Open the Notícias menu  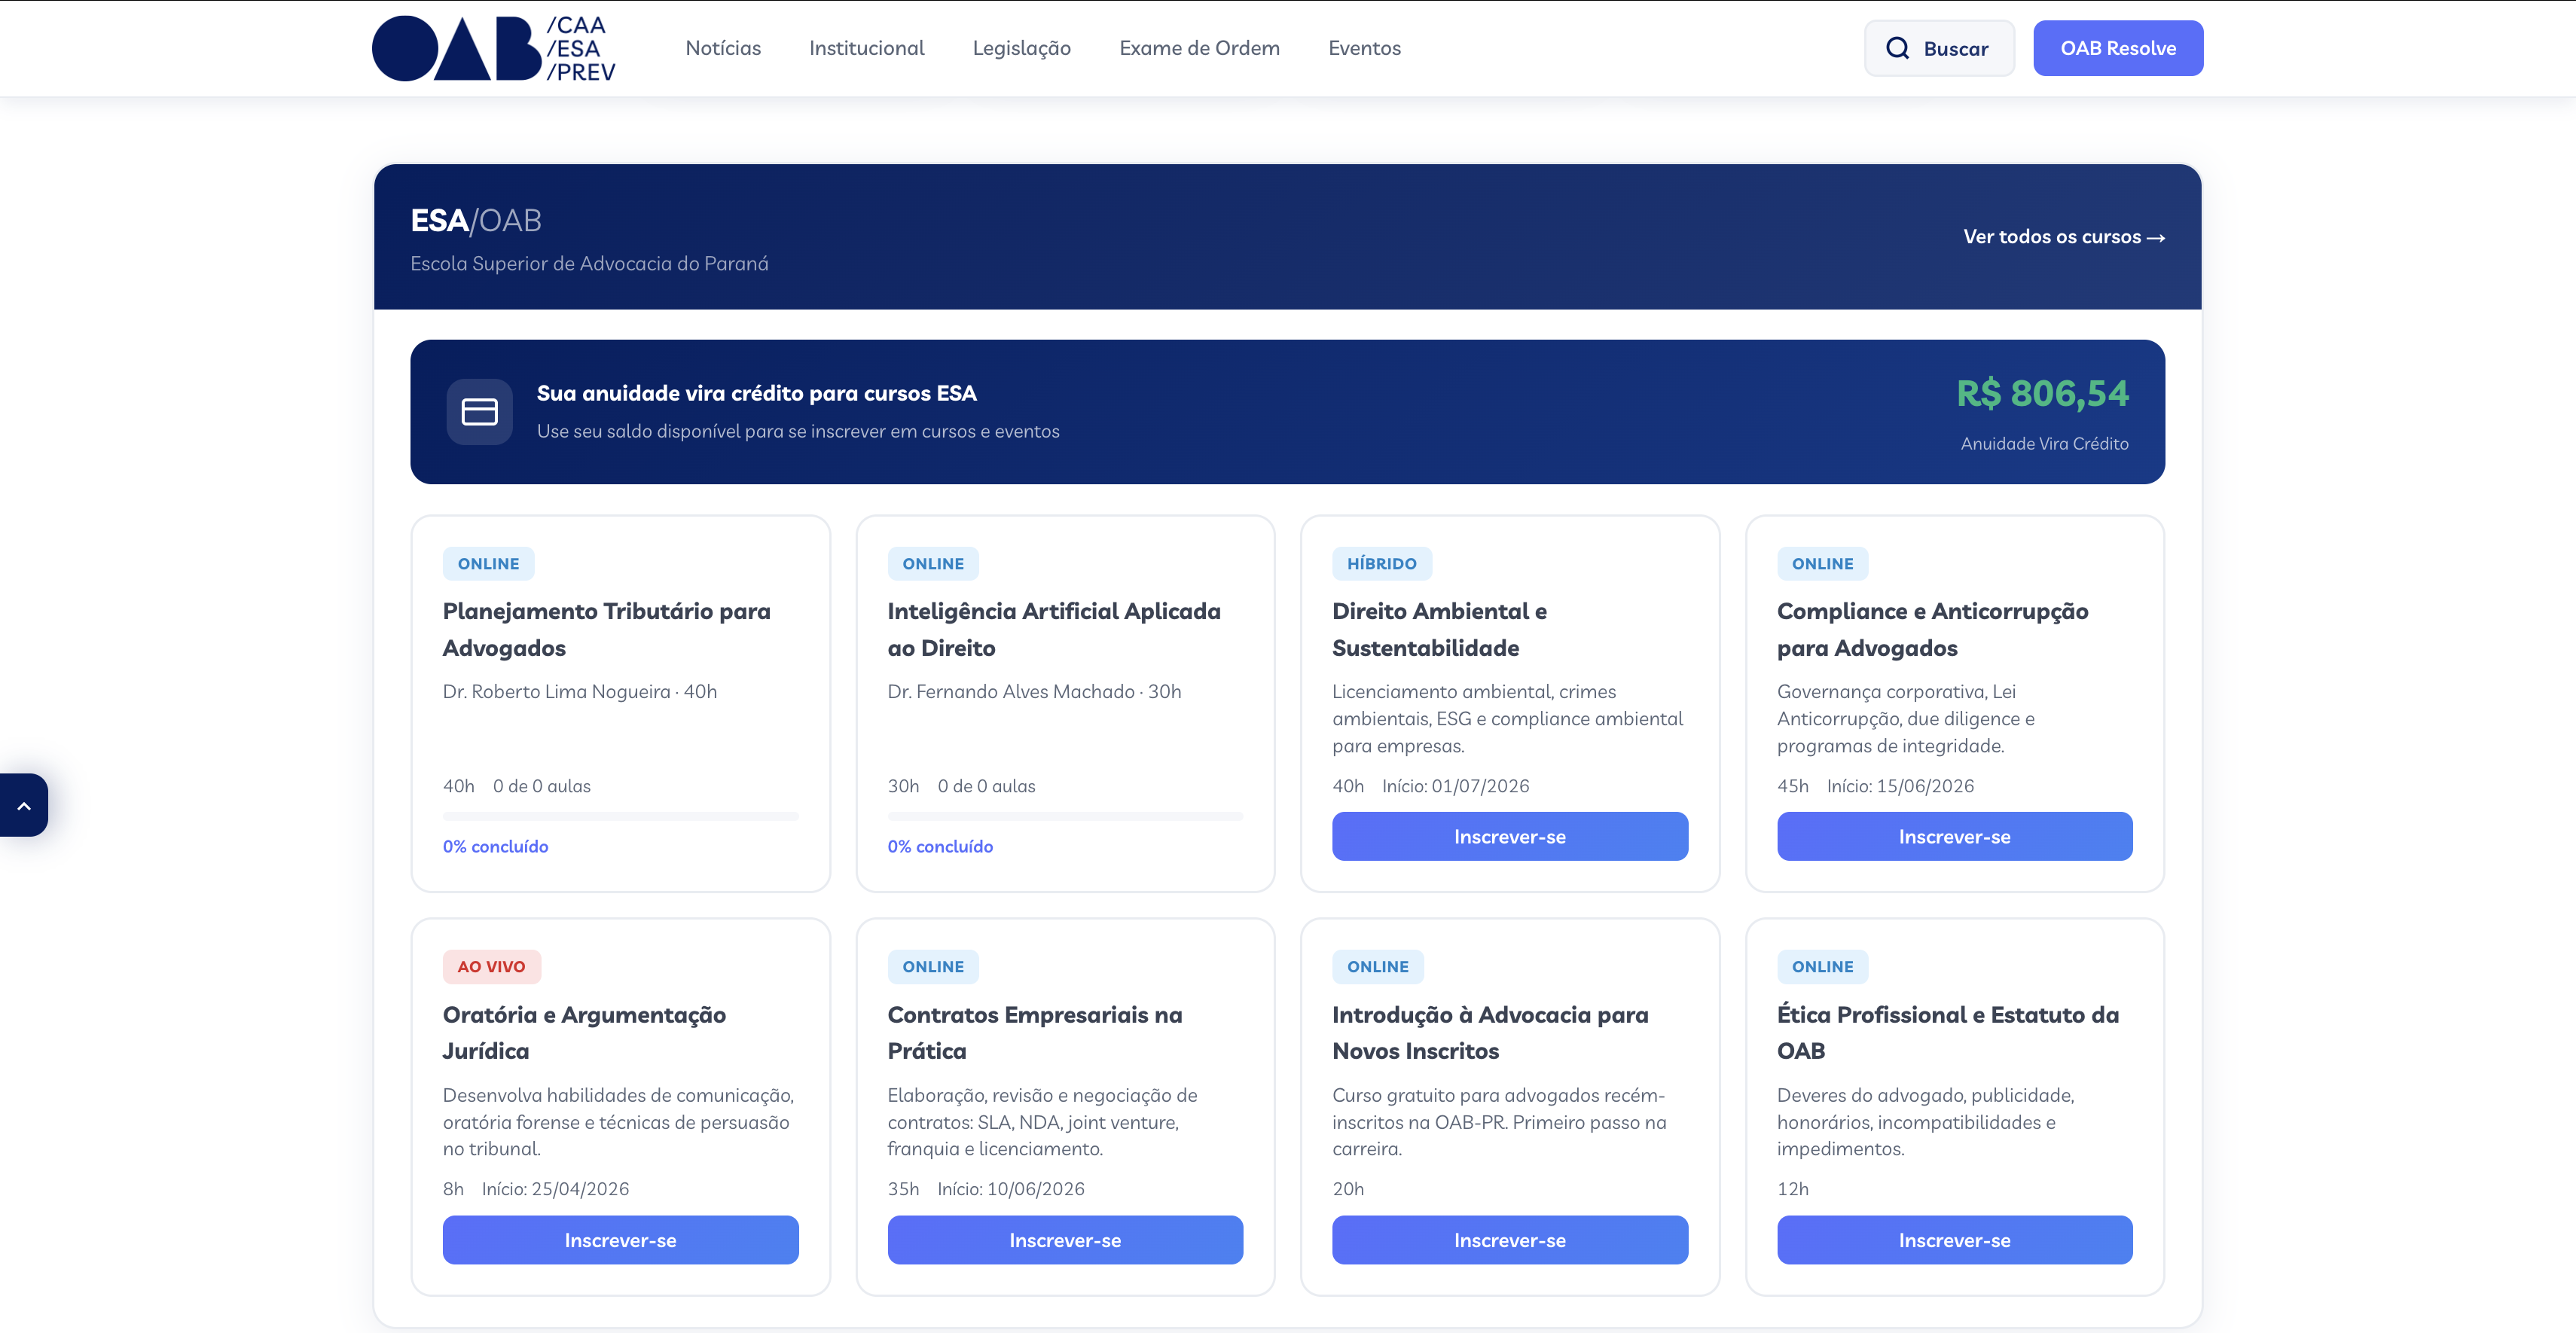(722, 48)
